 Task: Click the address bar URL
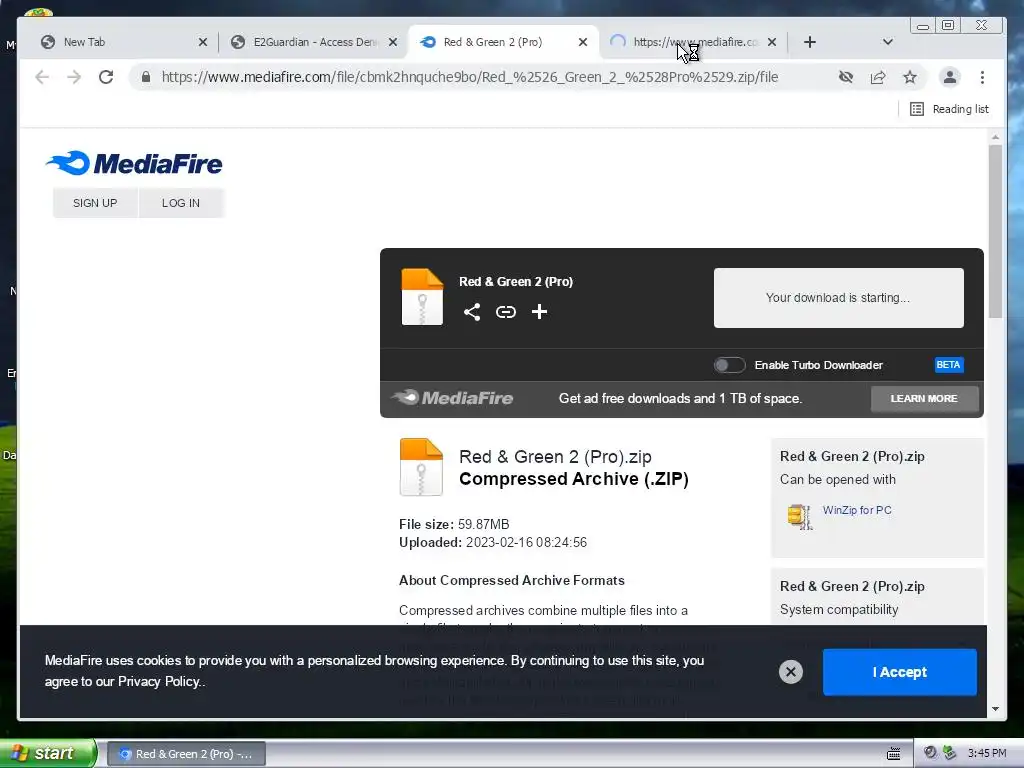pos(470,77)
